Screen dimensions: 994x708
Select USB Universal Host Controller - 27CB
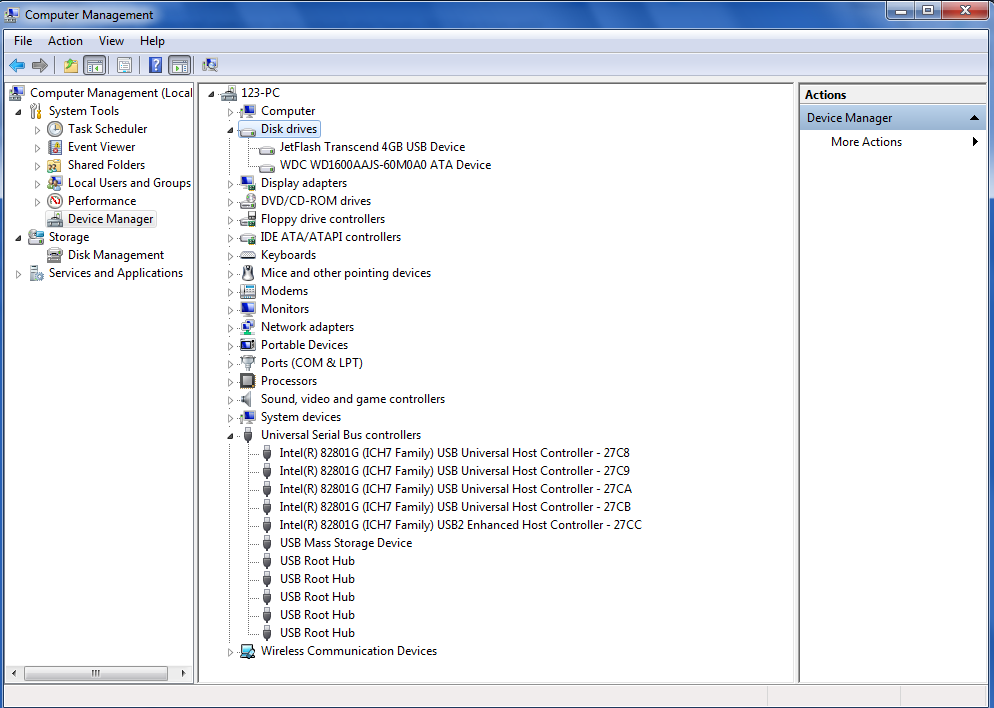[455, 507]
